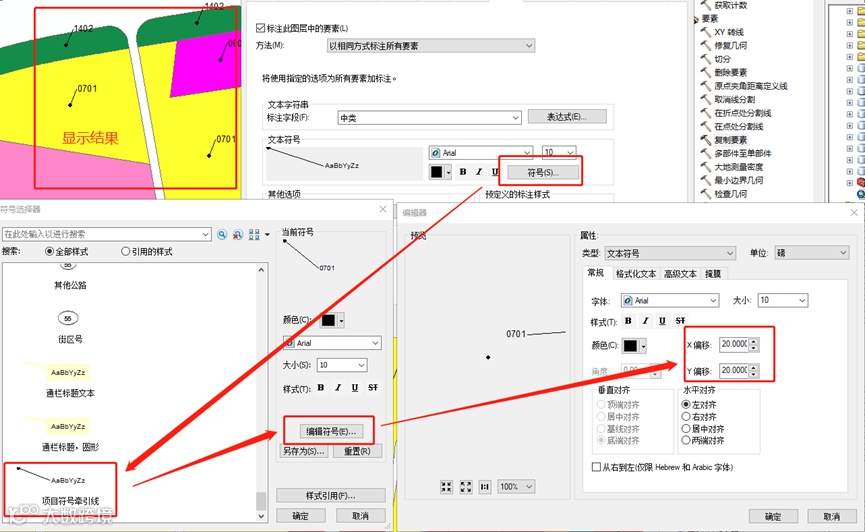Switch to the 掩膜 tab
This screenshot has width=865, height=532.
[713, 274]
